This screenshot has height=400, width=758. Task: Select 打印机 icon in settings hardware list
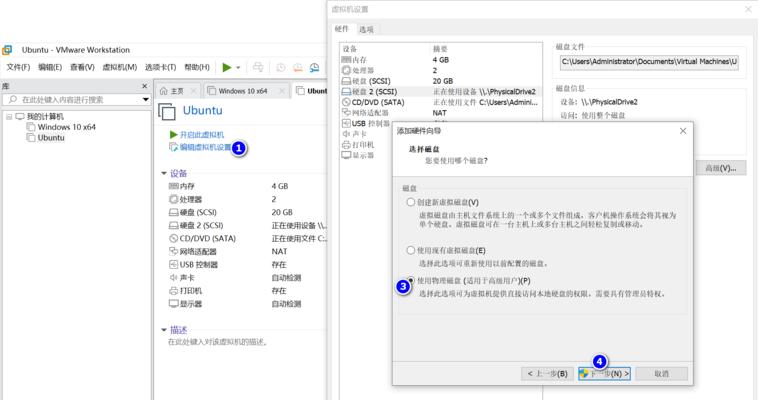click(x=346, y=145)
